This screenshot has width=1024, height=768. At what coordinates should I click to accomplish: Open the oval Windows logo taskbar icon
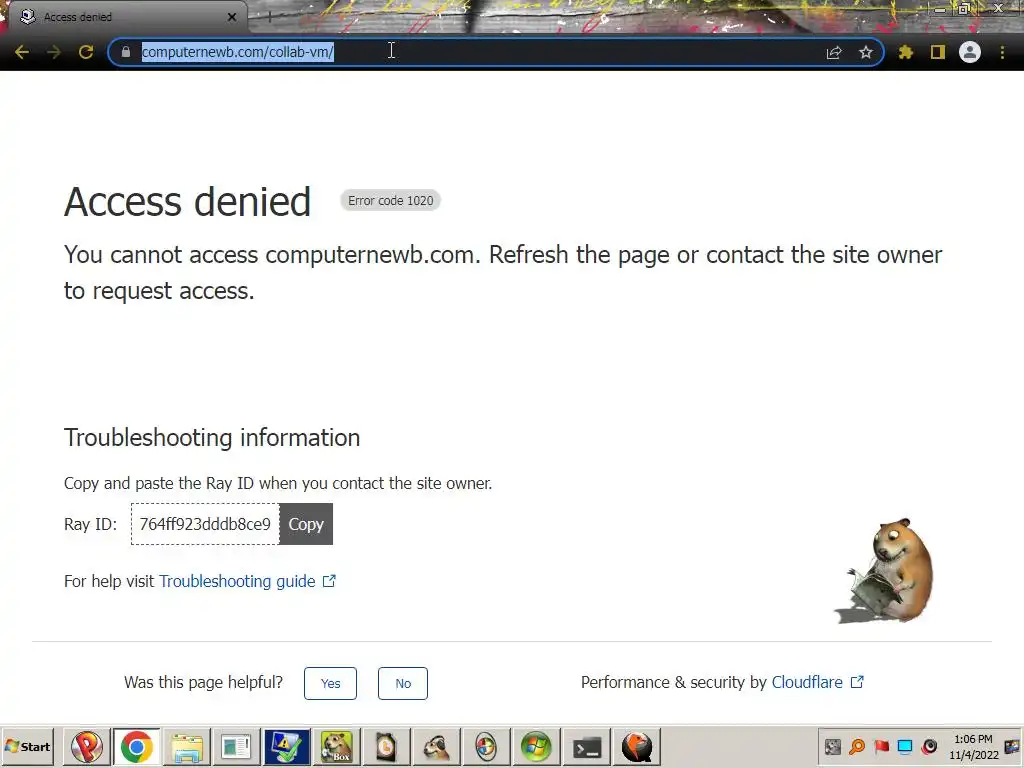[486, 746]
